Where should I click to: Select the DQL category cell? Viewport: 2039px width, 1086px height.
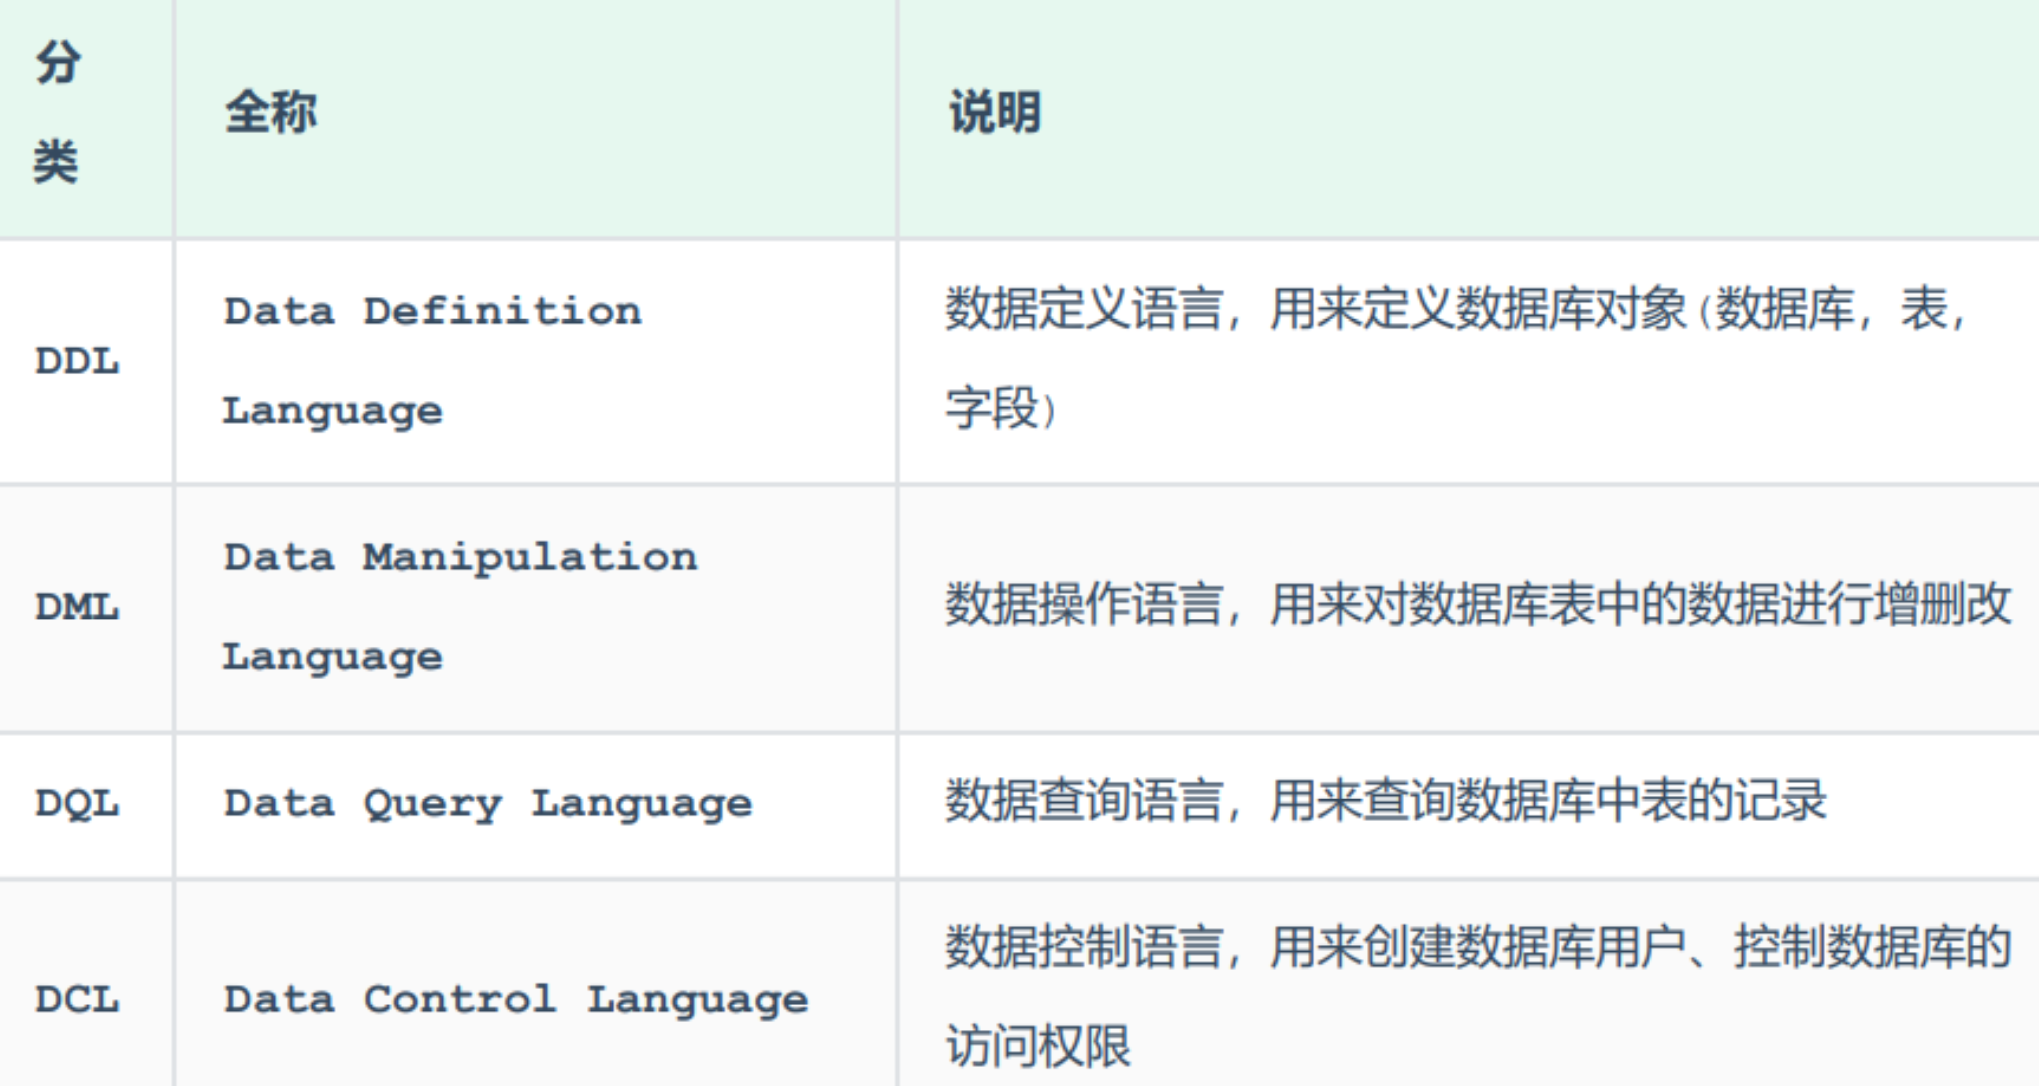pos(77,803)
